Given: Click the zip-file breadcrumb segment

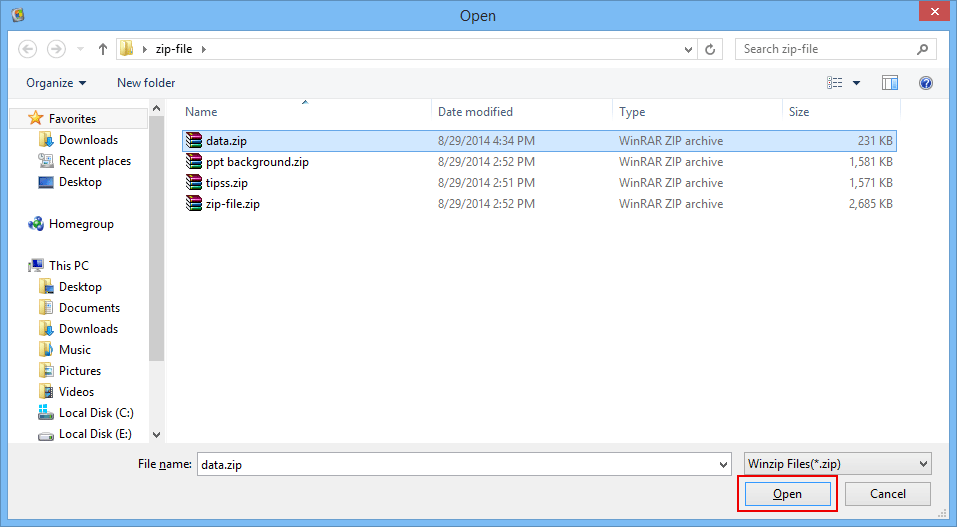Looking at the screenshot, I should [174, 49].
